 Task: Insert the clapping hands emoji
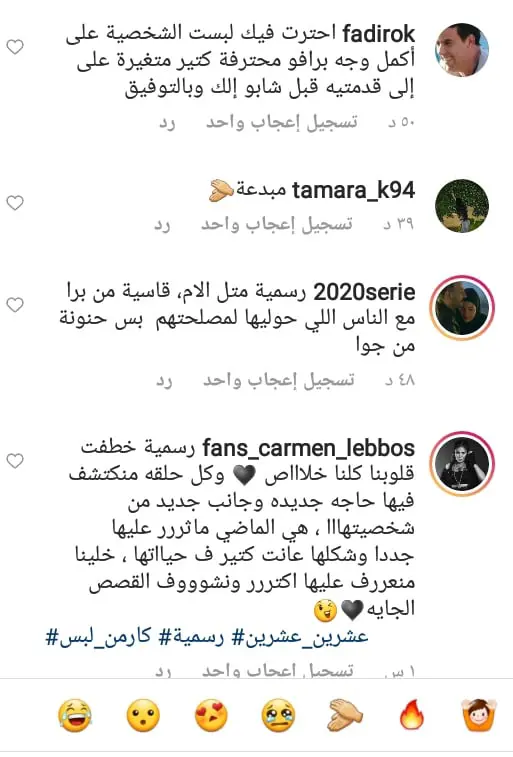coord(345,715)
